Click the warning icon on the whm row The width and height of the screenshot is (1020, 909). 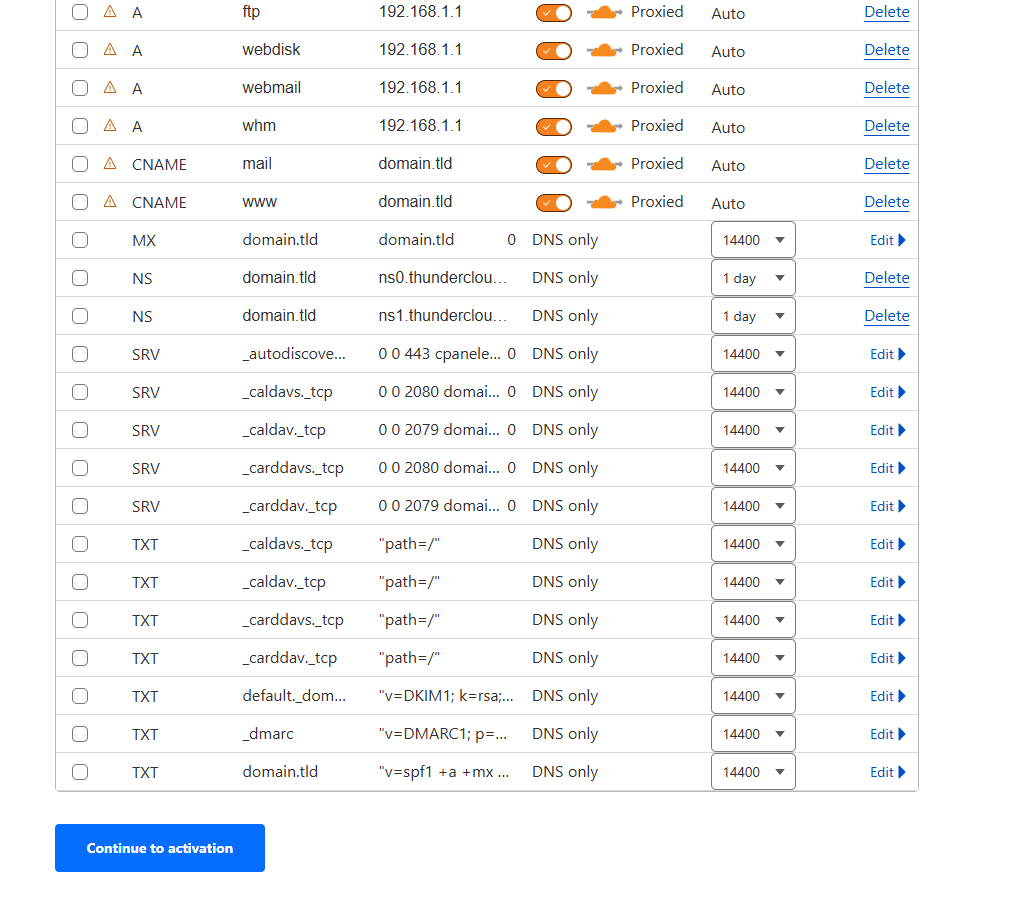pyautogui.click(x=110, y=126)
